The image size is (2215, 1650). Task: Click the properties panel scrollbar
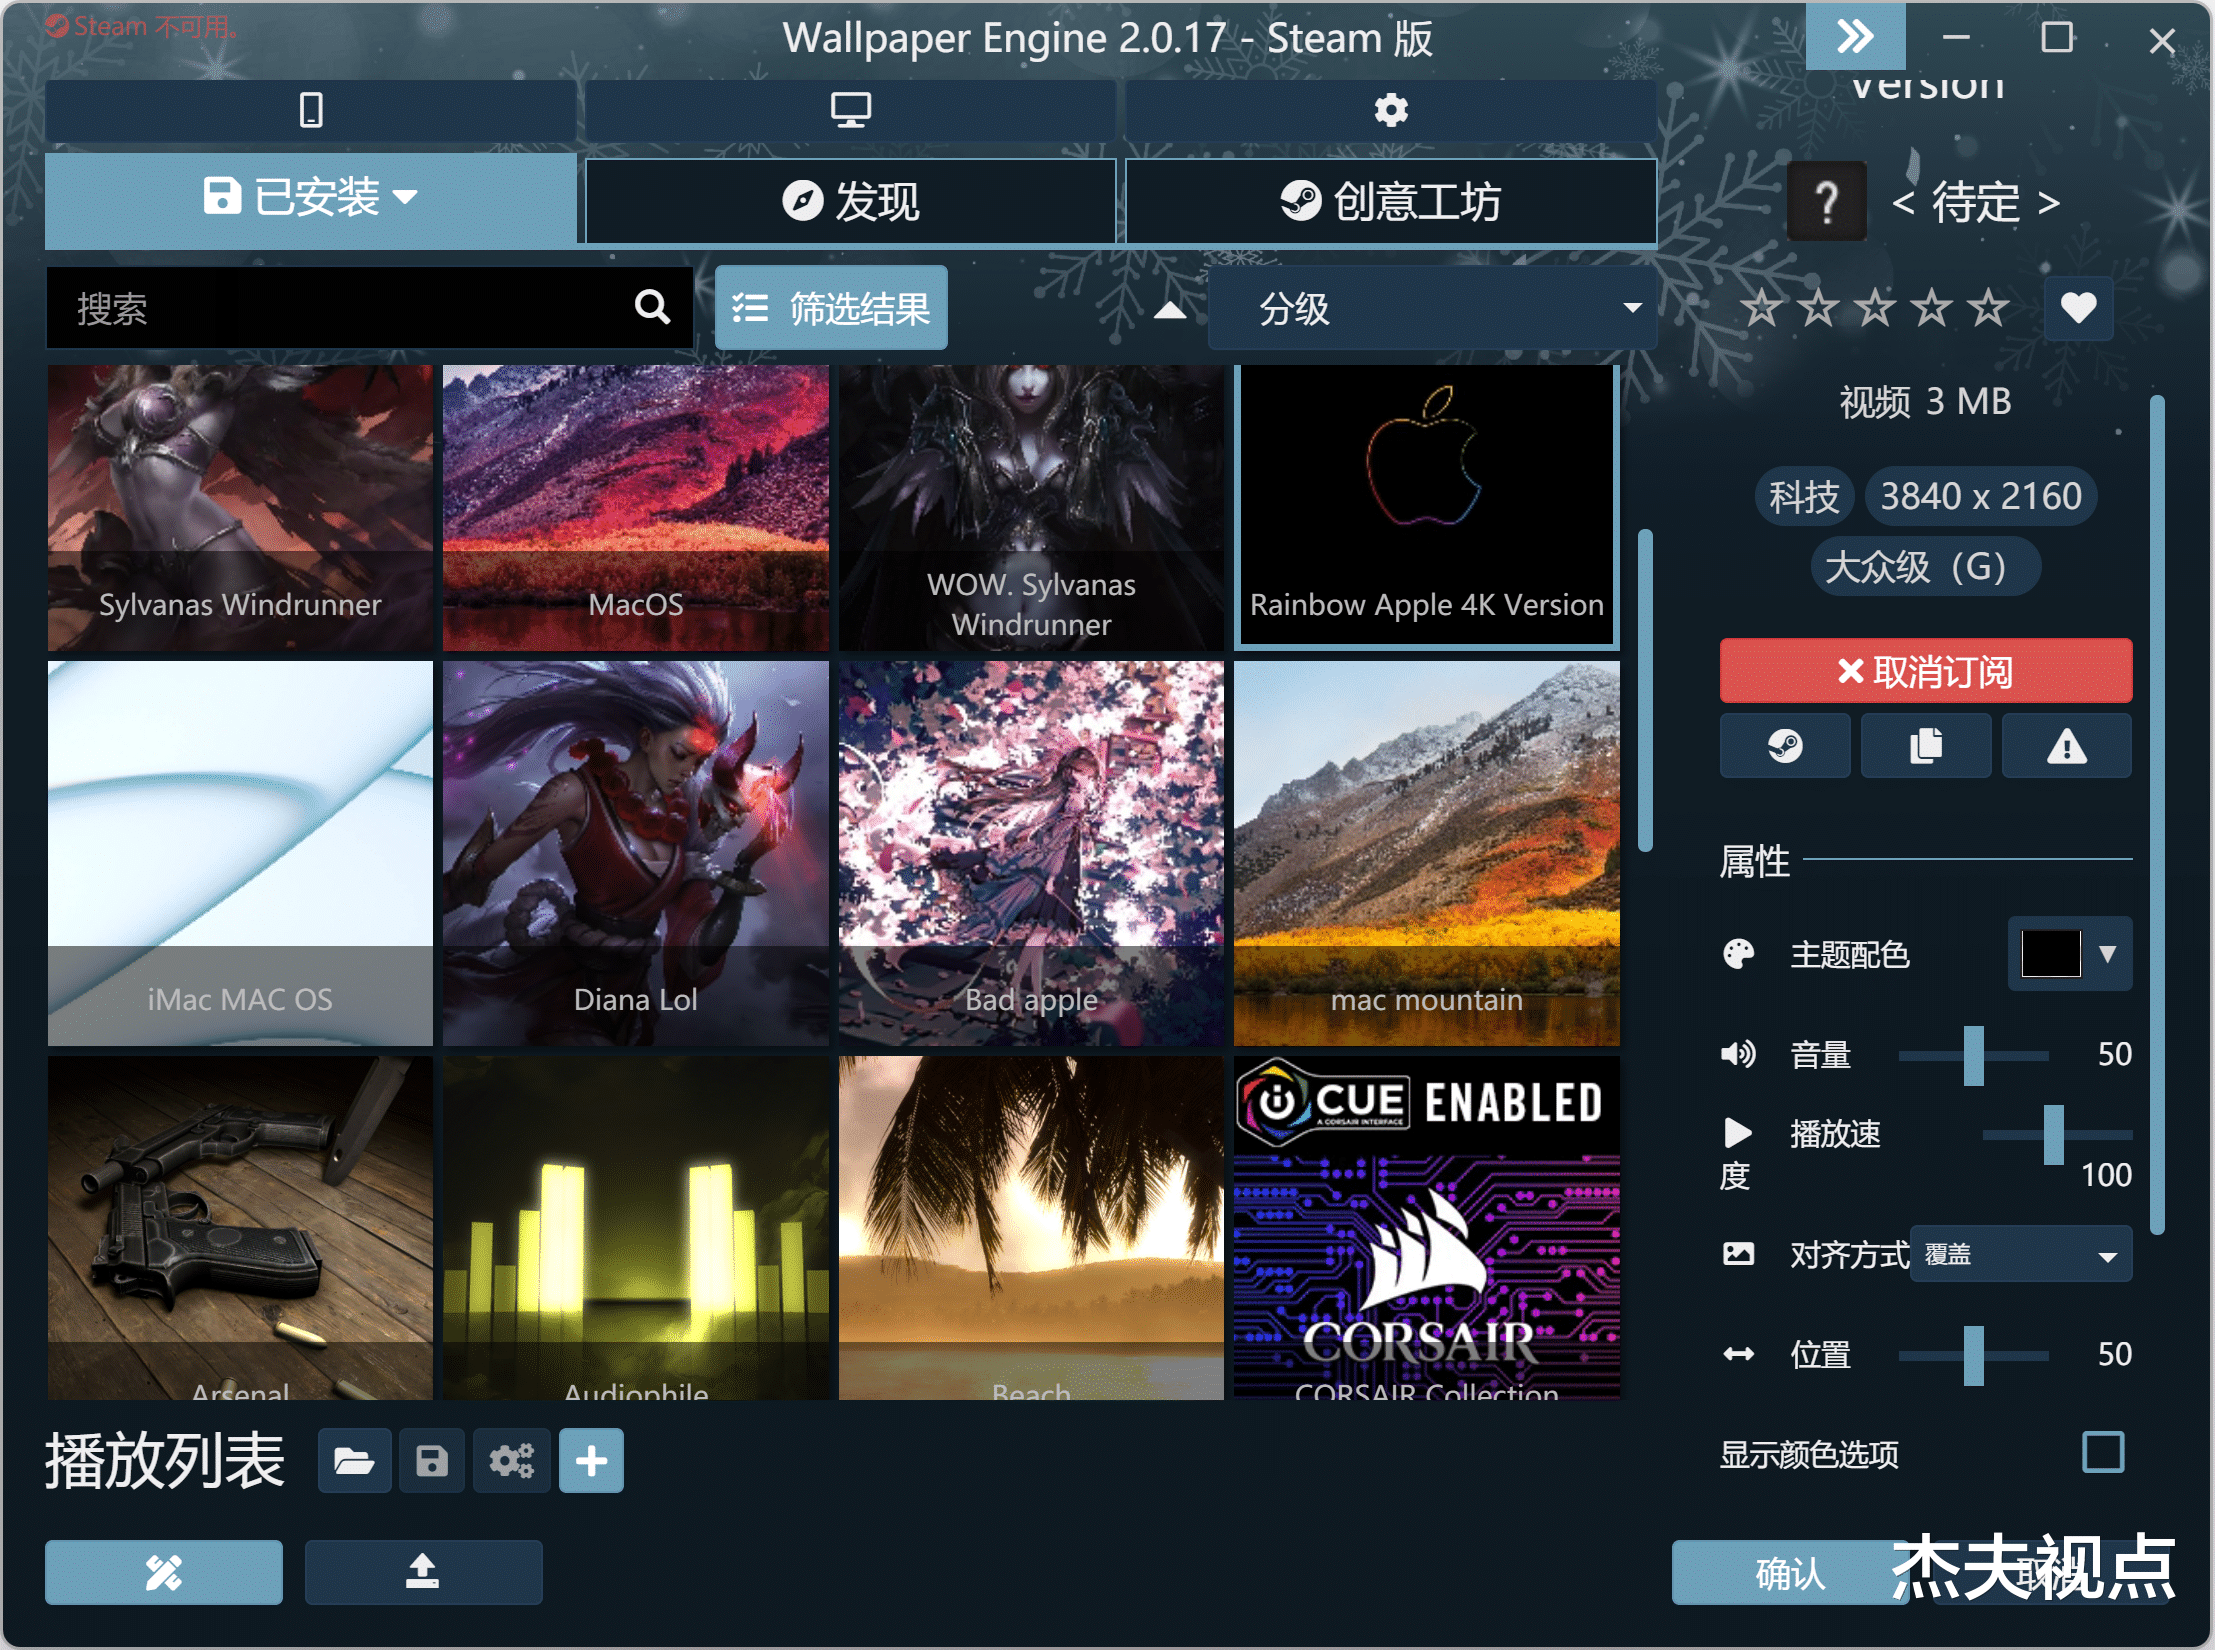2157,815
